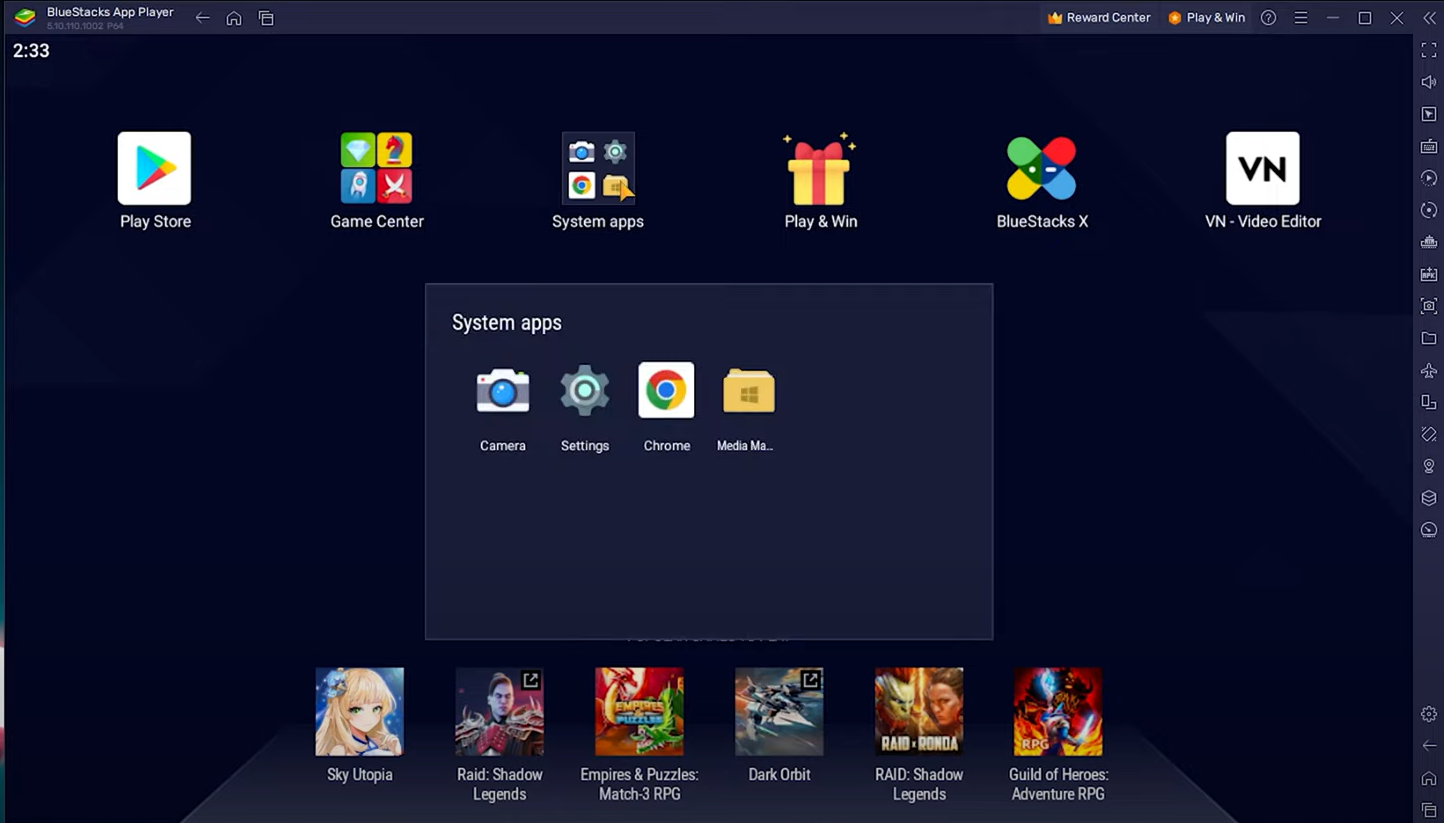This screenshot has height=823, width=1444.
Task: Enable airplane mode via the sidebar icon
Action: [x=1428, y=370]
